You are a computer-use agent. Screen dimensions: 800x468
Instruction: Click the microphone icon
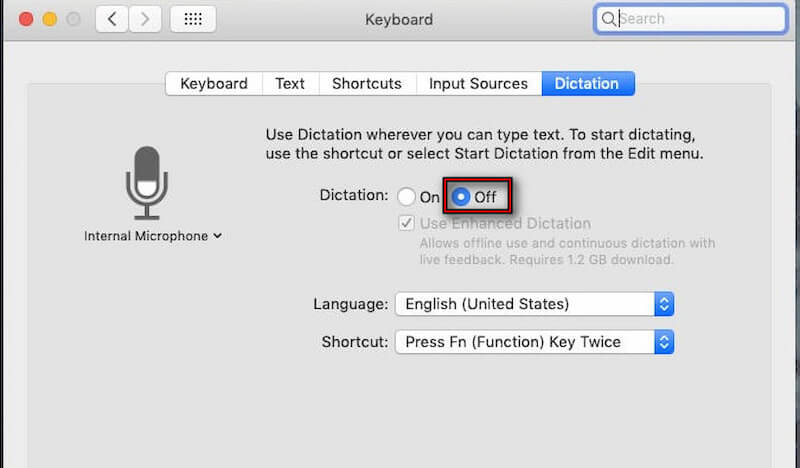[146, 182]
